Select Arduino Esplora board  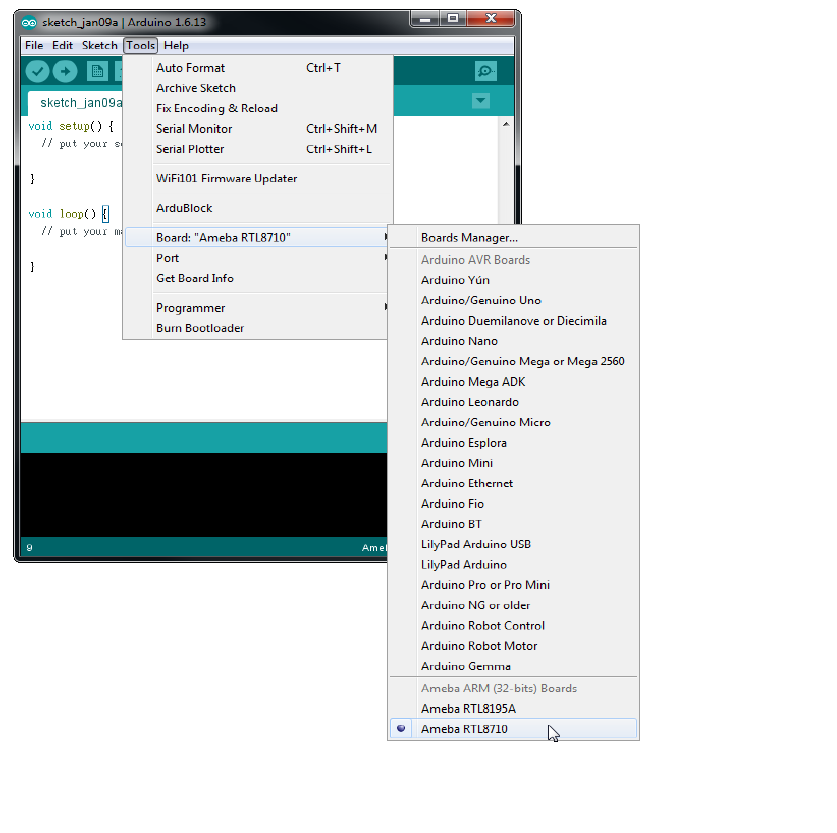pyautogui.click(x=514, y=443)
